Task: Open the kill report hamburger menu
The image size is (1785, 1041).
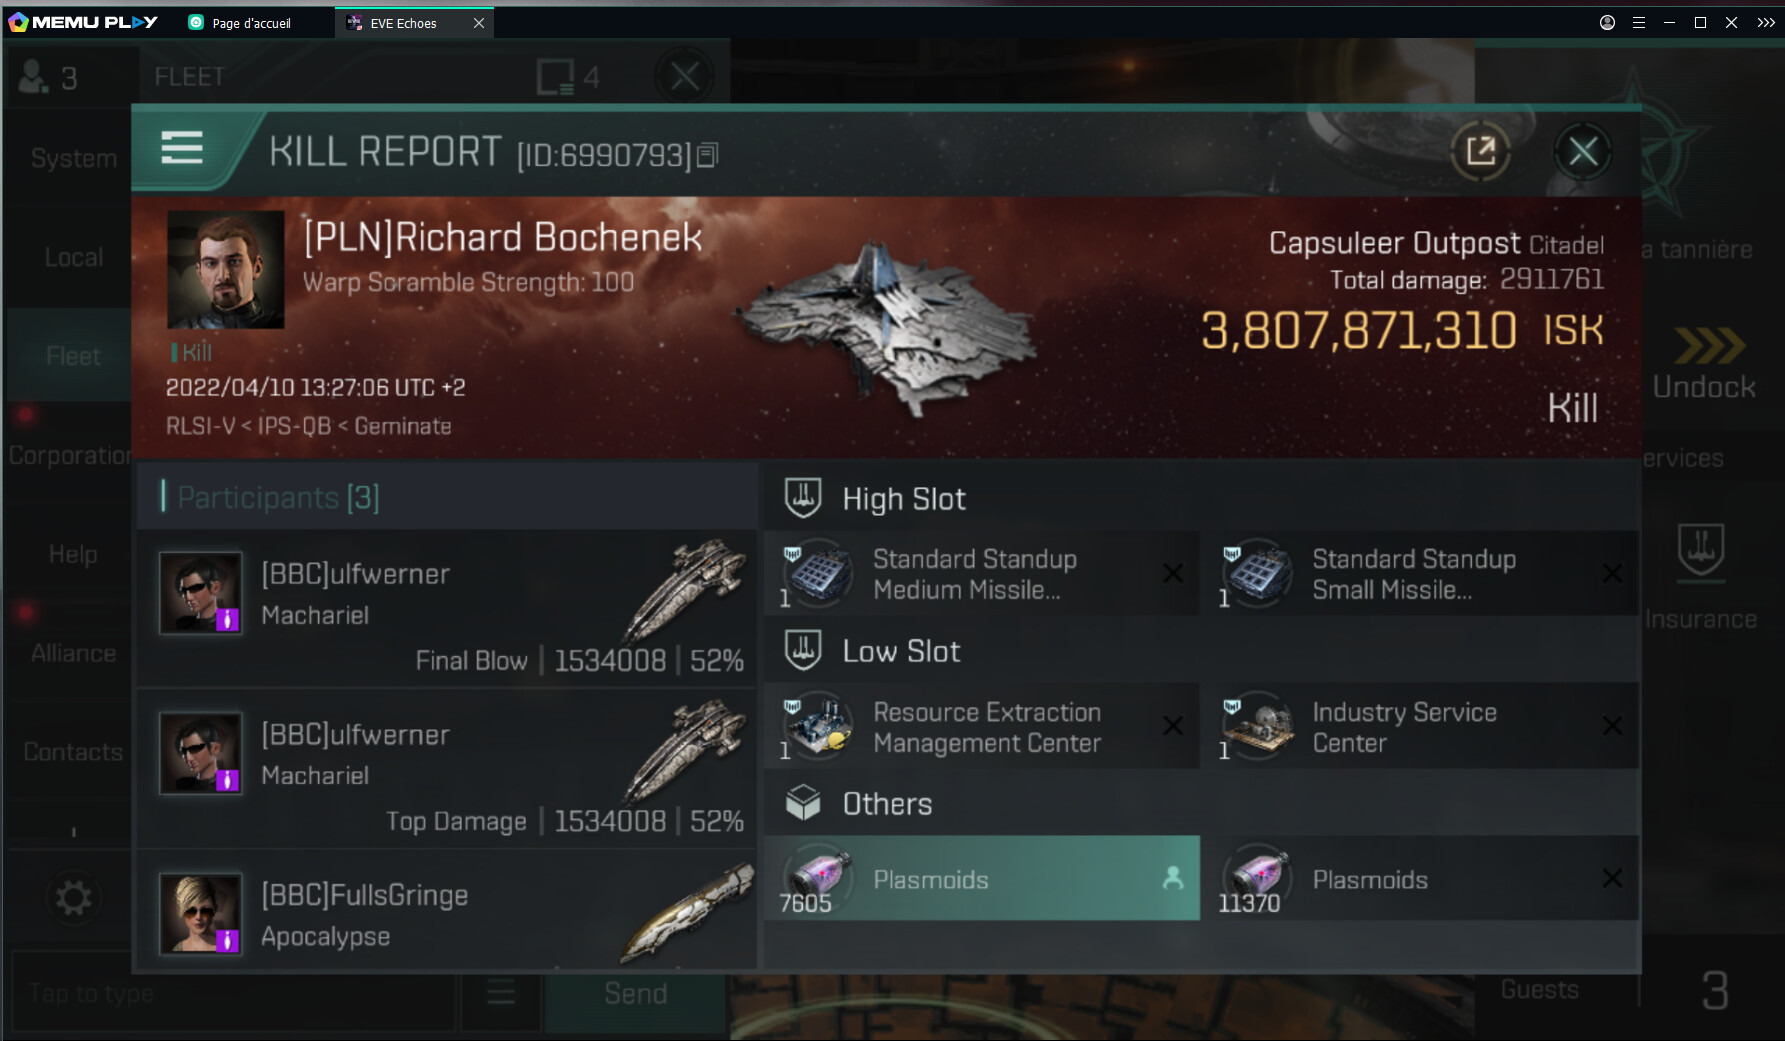Action: point(182,148)
